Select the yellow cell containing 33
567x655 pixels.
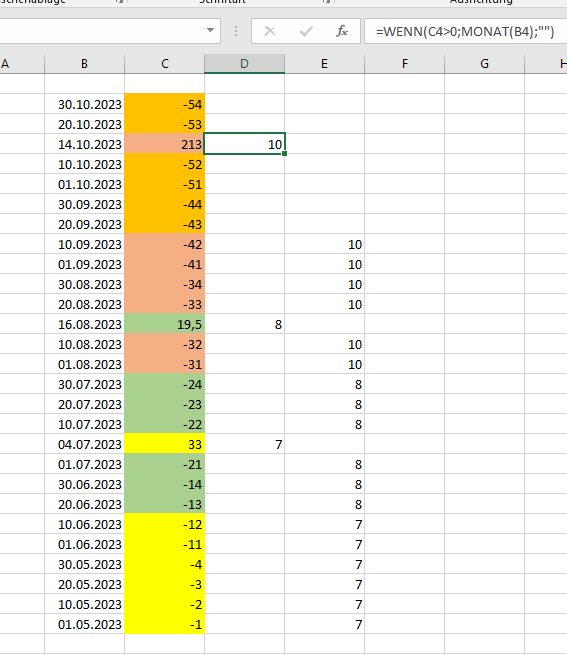[x=165, y=444]
